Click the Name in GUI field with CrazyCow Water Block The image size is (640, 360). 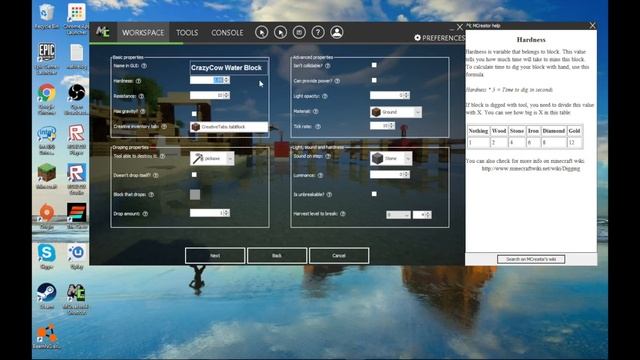(229, 68)
